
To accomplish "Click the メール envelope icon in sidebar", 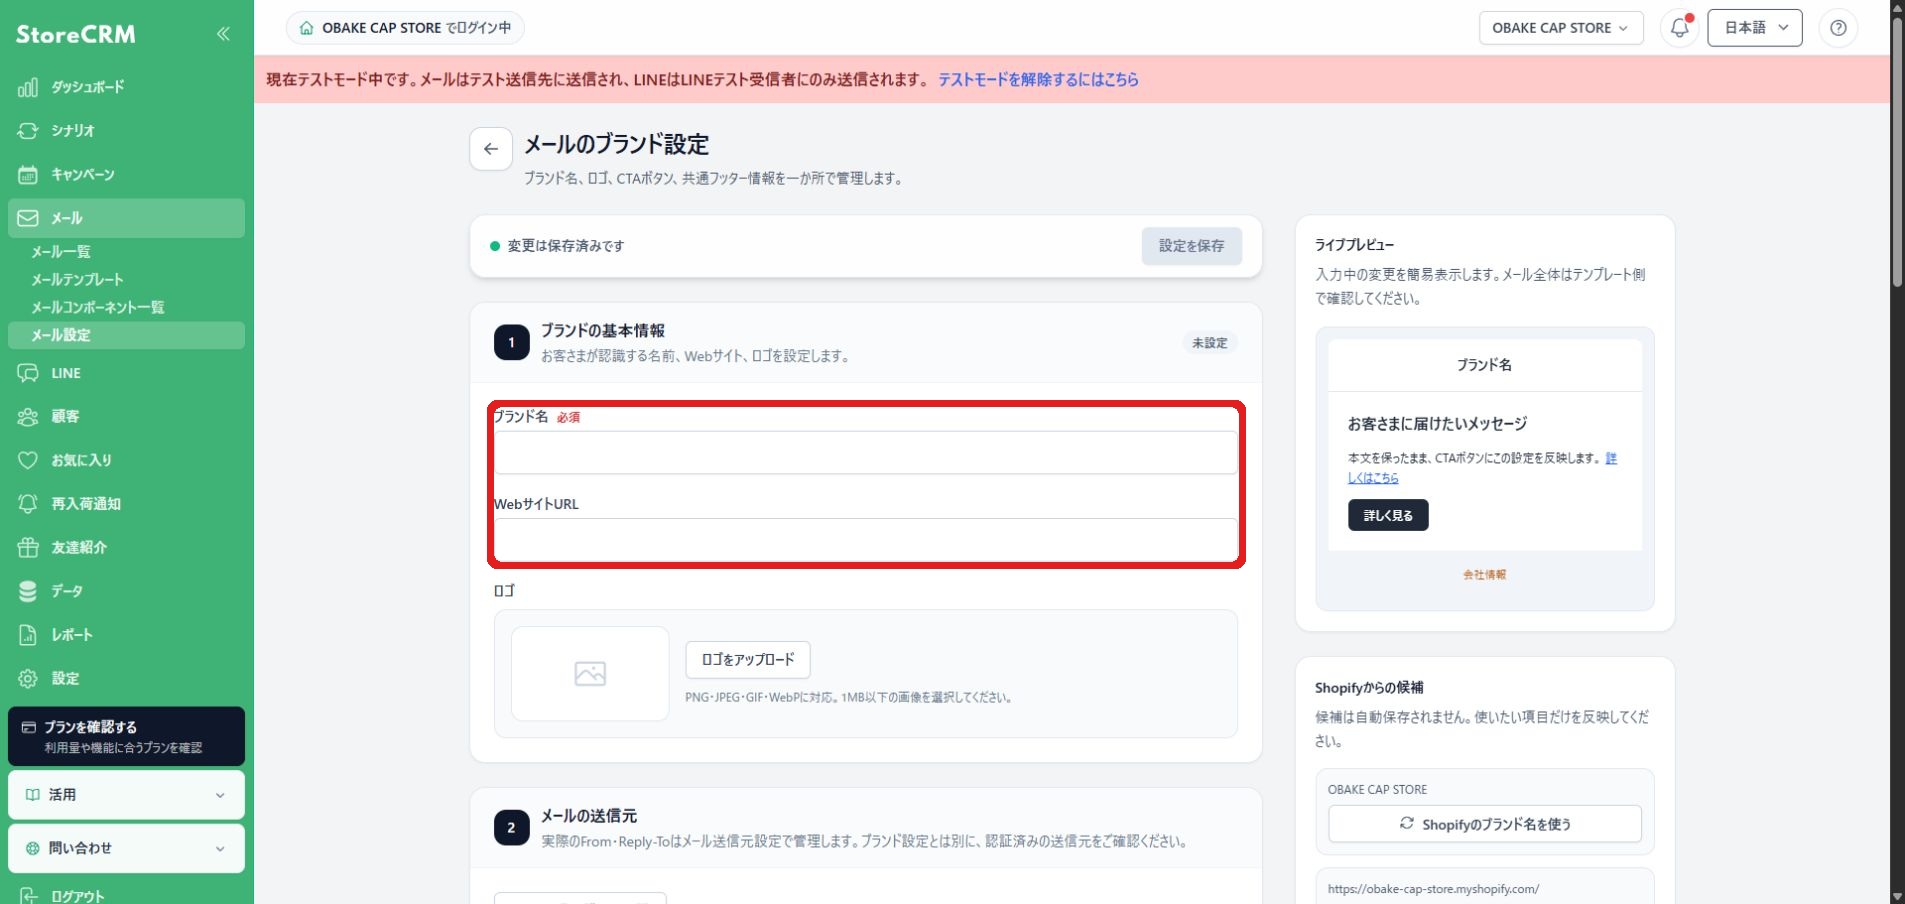I will [x=28, y=218].
